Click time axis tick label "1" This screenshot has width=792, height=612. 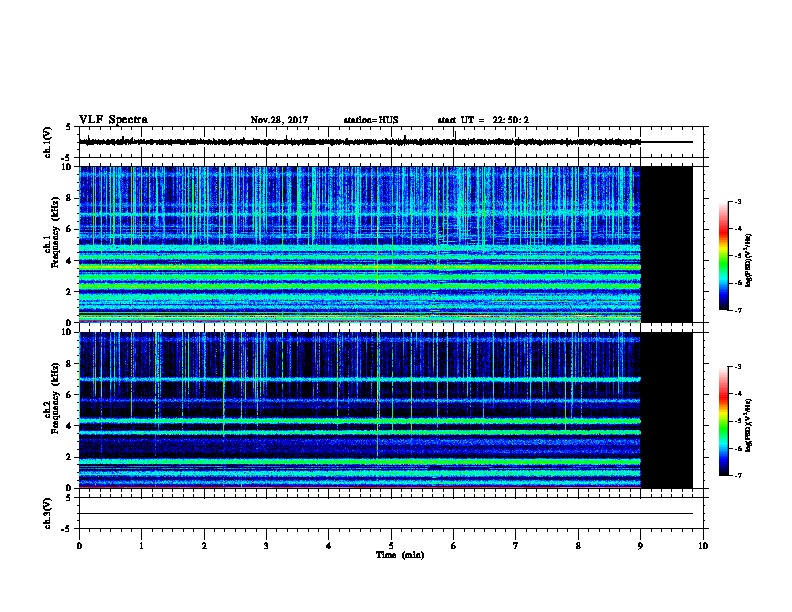[x=141, y=545]
